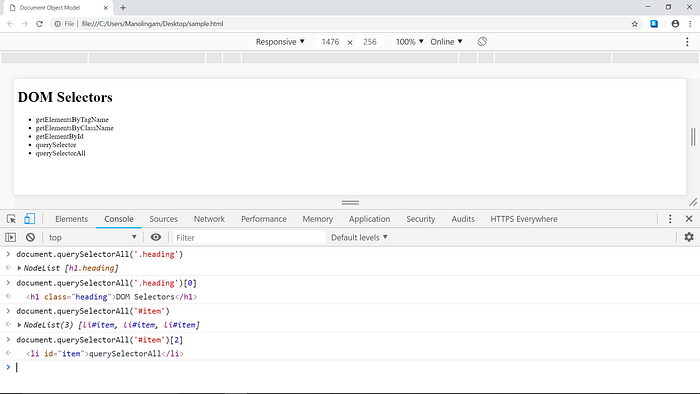Switch to the Audits tab

462,219
